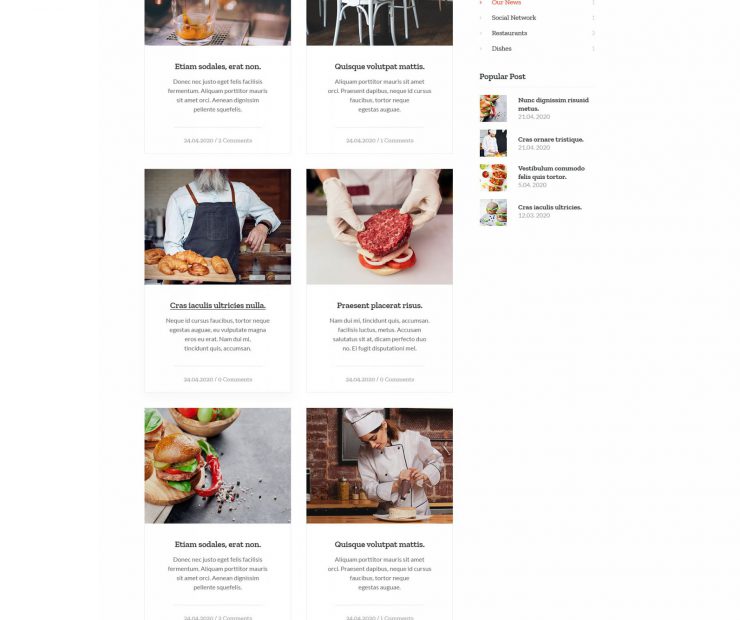
Task: Click the Our News category link
Action: 506,3
